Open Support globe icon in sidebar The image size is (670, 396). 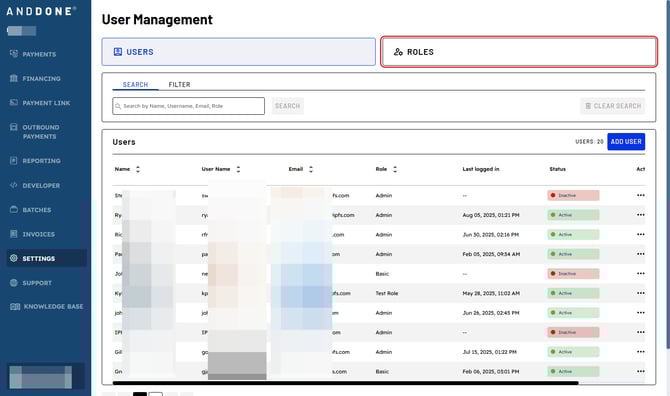pyautogui.click(x=14, y=282)
